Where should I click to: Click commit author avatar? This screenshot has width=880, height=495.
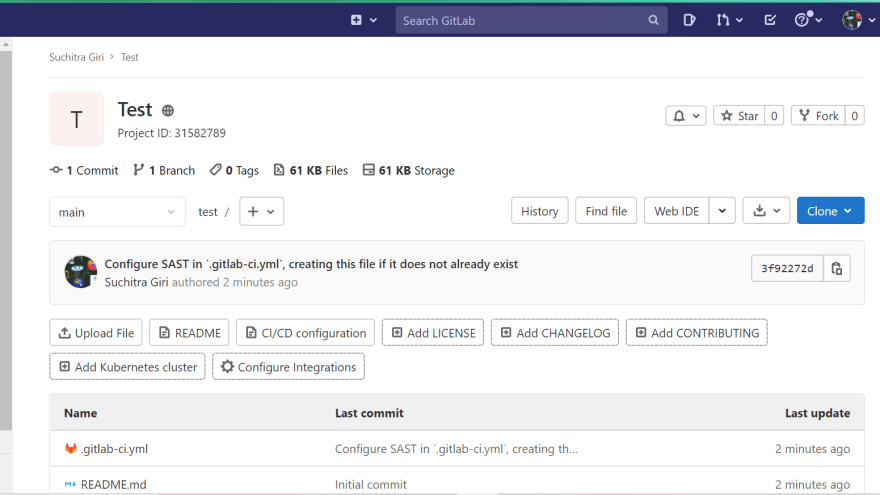[80, 272]
